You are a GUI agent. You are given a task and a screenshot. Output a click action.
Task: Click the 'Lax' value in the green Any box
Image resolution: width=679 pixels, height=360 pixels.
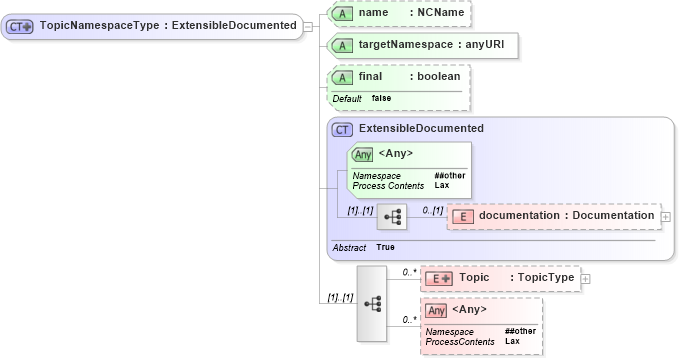pyautogui.click(x=442, y=185)
